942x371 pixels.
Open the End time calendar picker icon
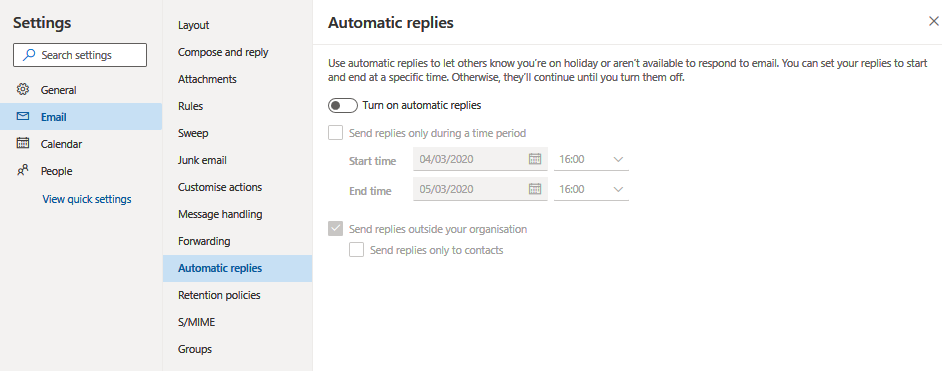coord(535,189)
